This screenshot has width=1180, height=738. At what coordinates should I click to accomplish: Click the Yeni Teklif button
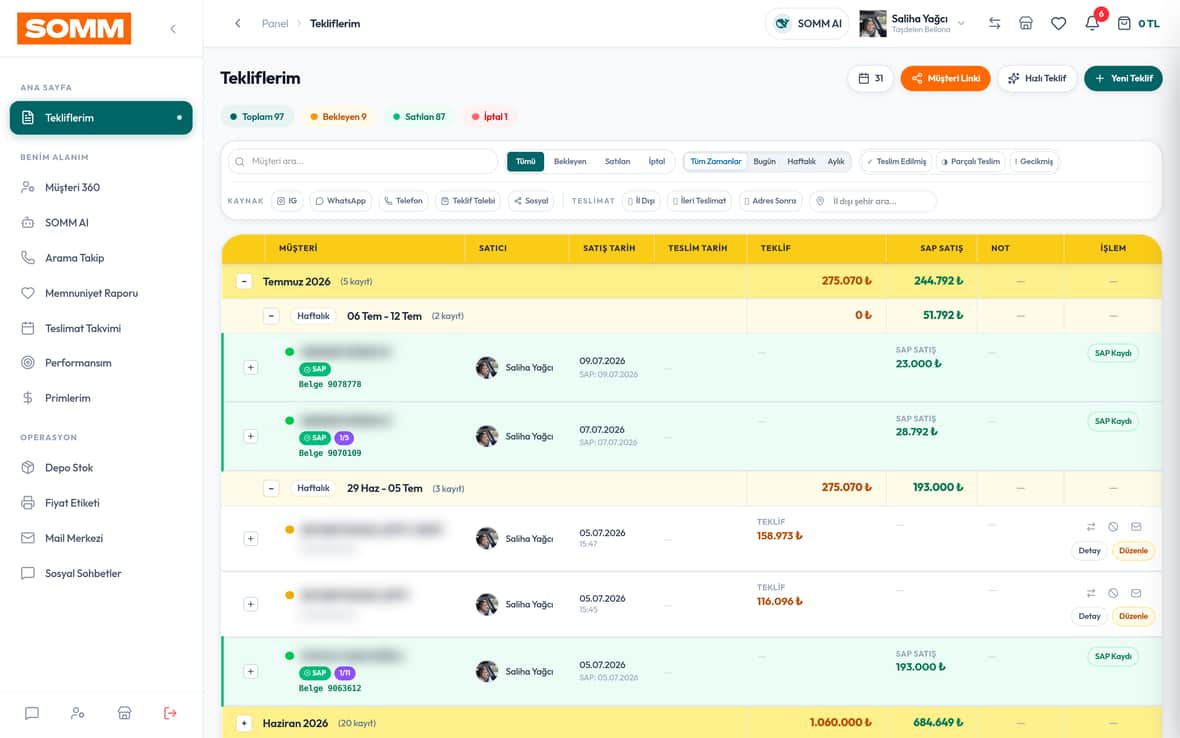click(1123, 78)
